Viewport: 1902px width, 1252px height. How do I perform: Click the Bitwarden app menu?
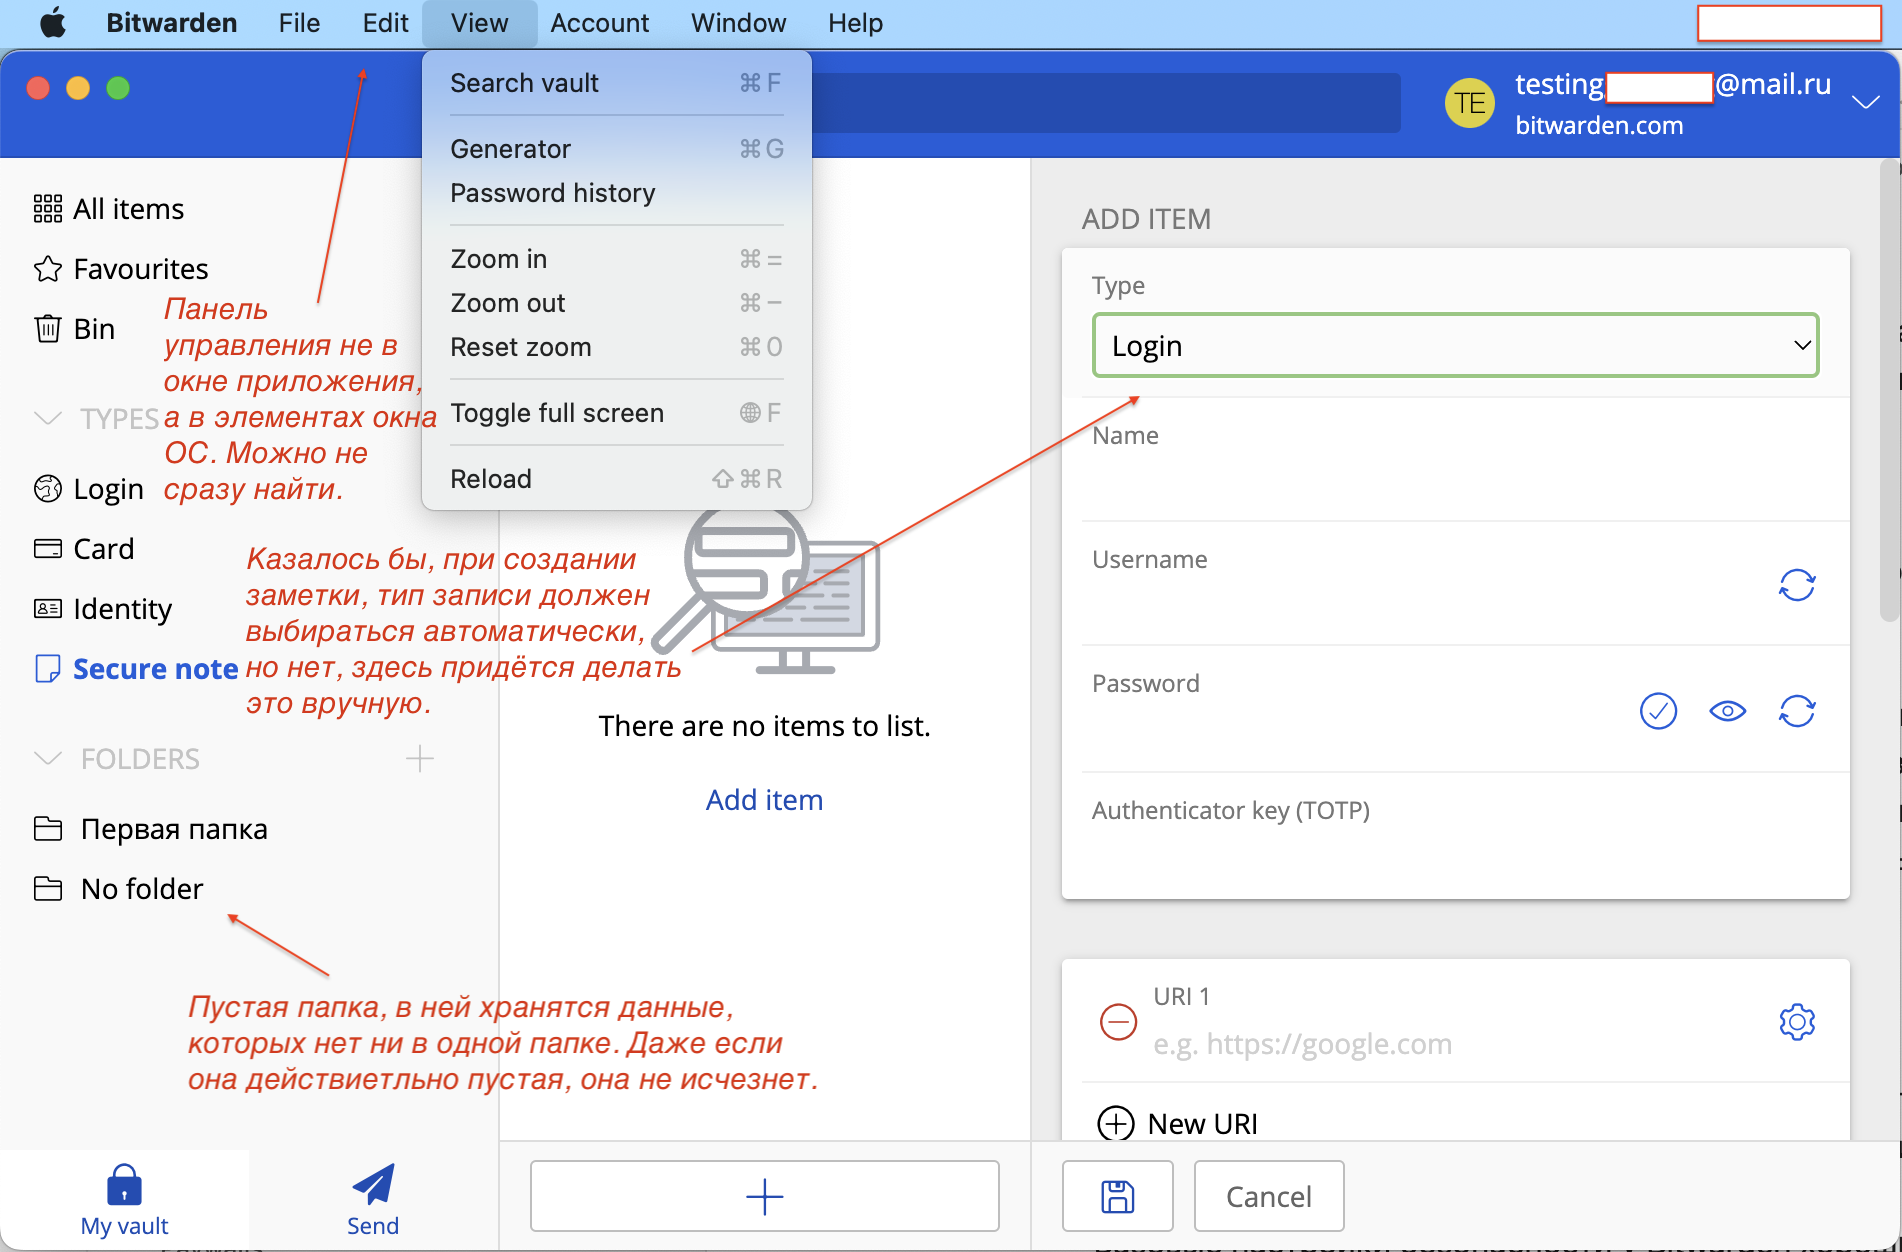(x=172, y=23)
